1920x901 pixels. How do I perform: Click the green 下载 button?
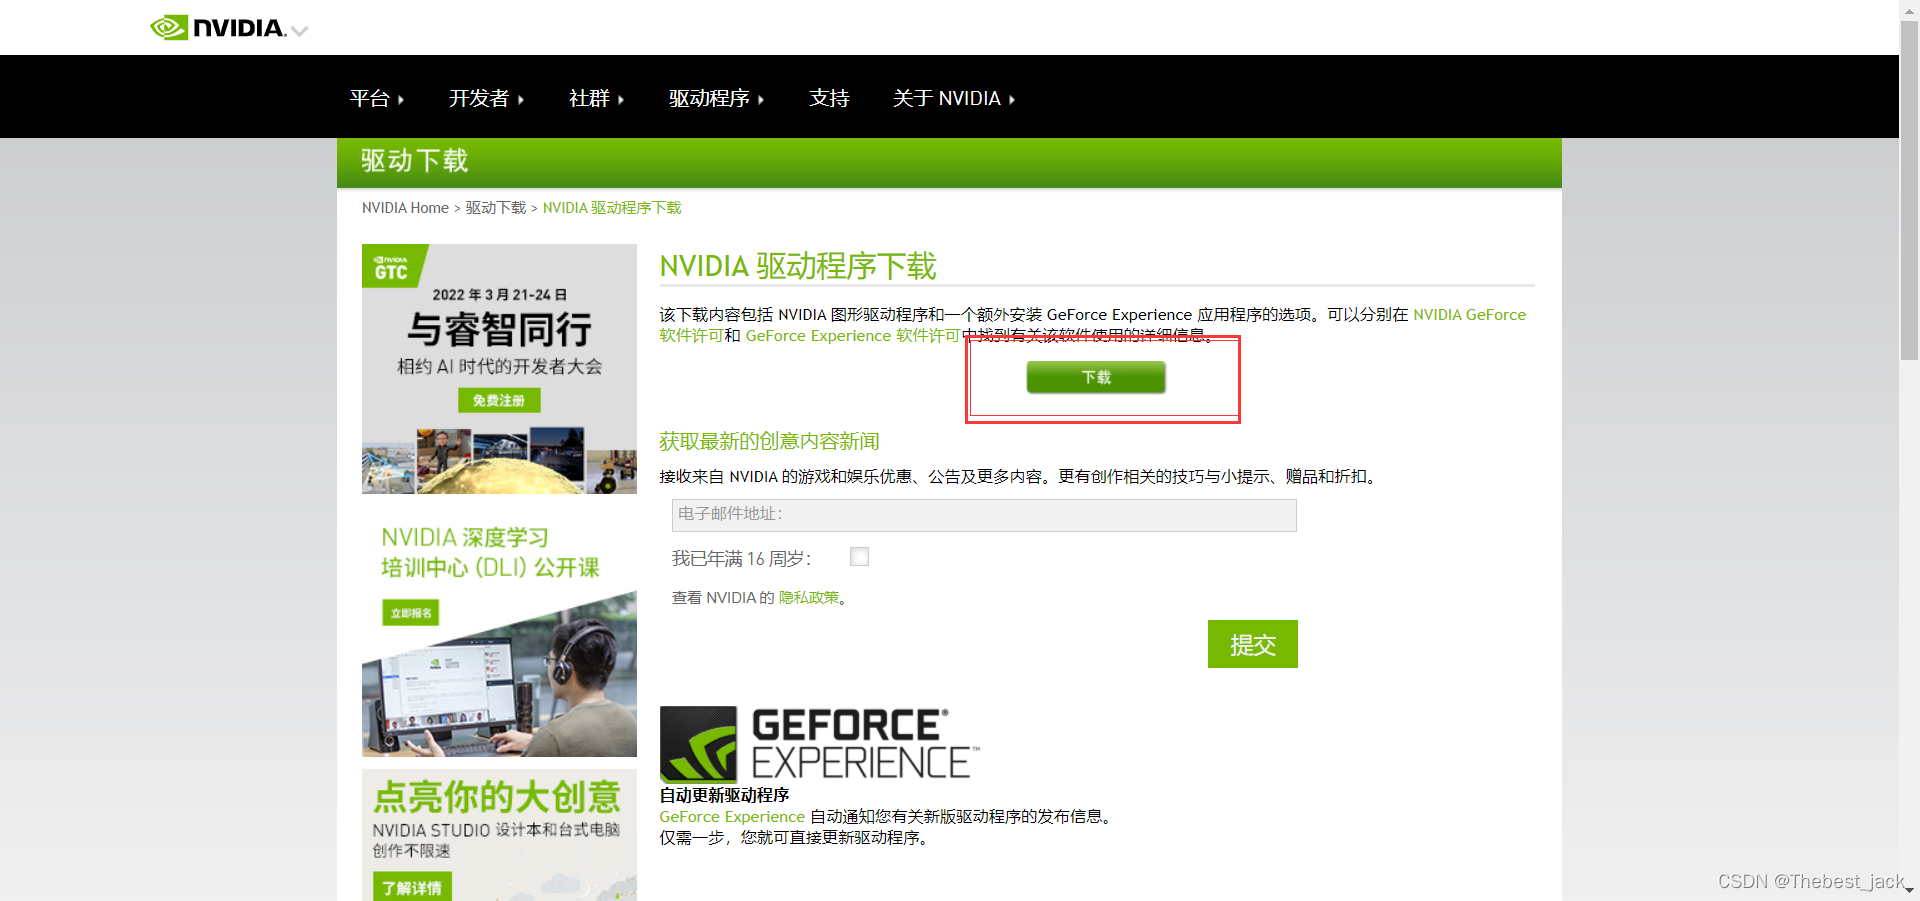(x=1096, y=377)
